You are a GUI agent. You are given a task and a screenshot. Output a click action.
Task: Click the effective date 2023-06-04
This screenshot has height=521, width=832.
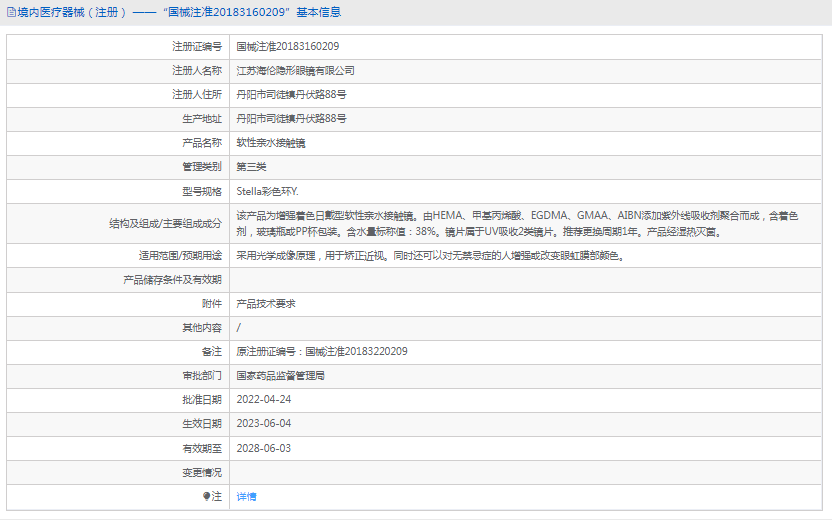(x=263, y=424)
